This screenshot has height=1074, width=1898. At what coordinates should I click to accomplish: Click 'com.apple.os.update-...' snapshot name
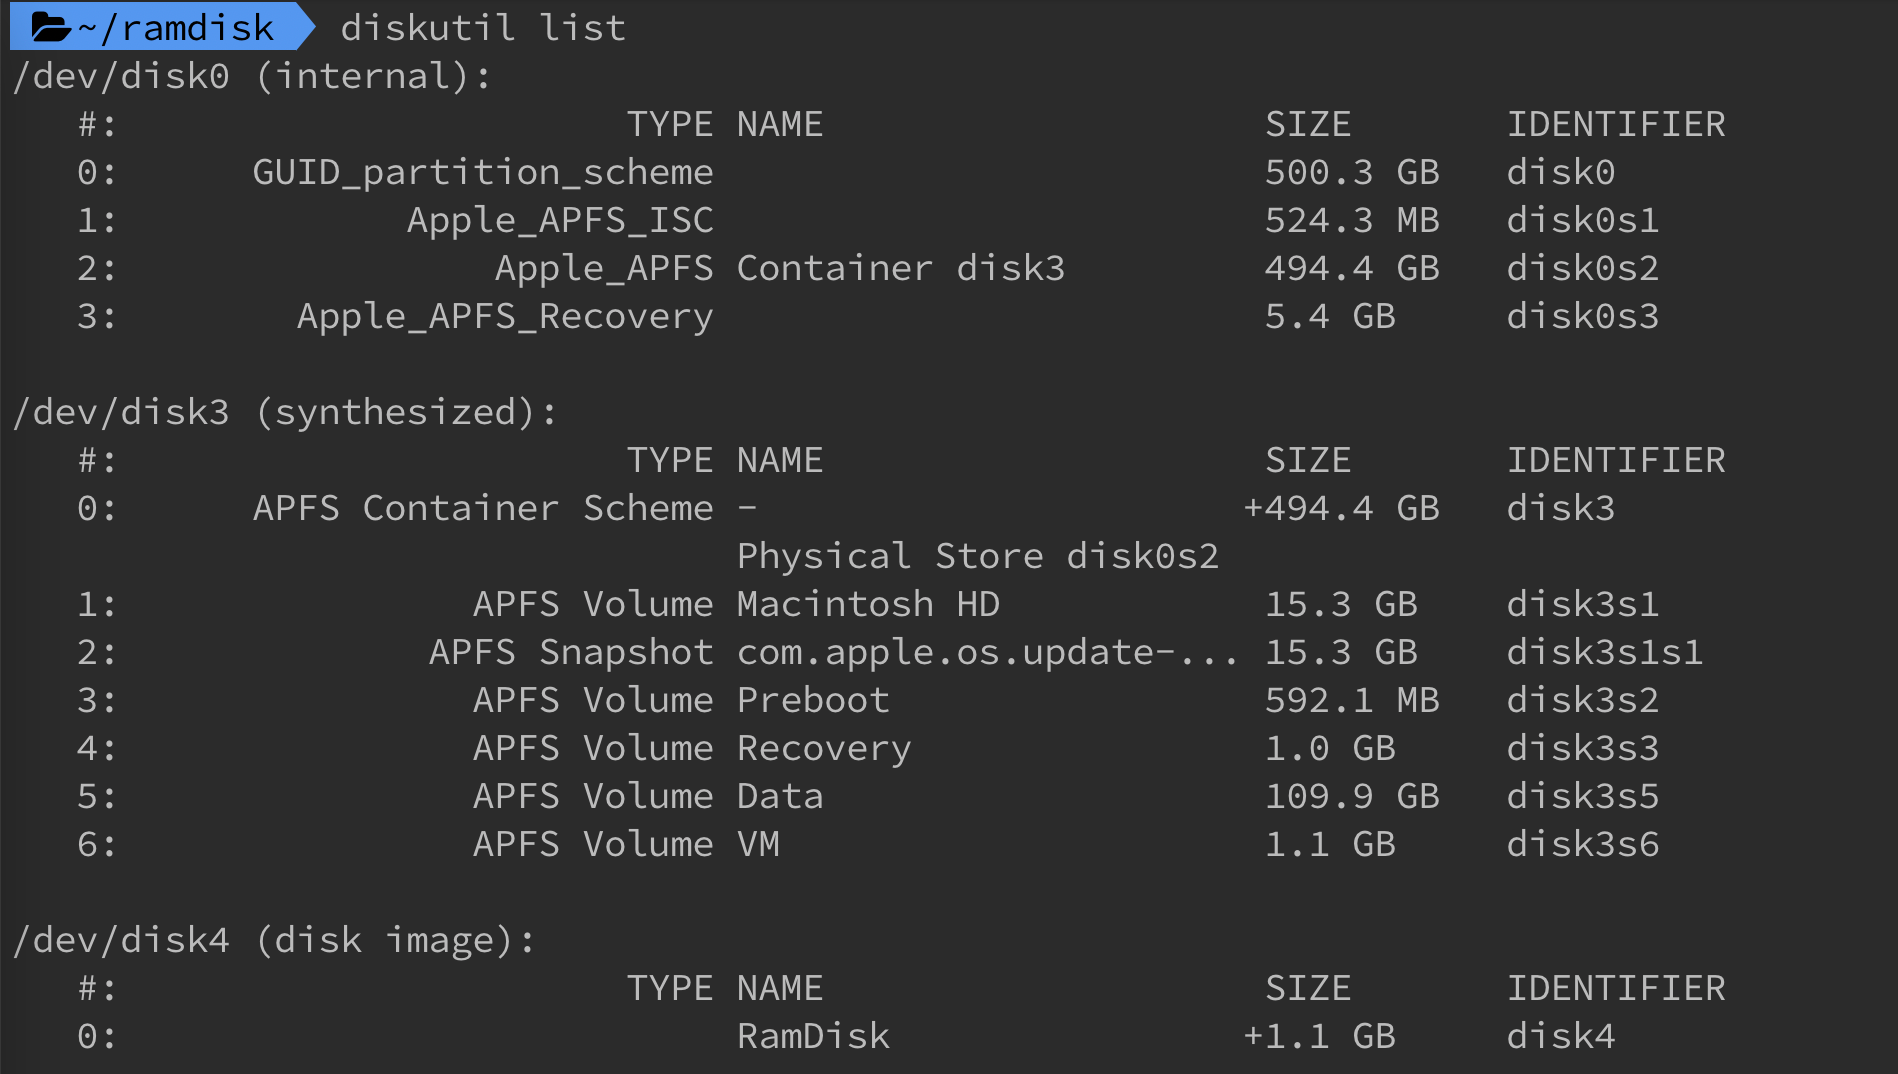pos(988,652)
